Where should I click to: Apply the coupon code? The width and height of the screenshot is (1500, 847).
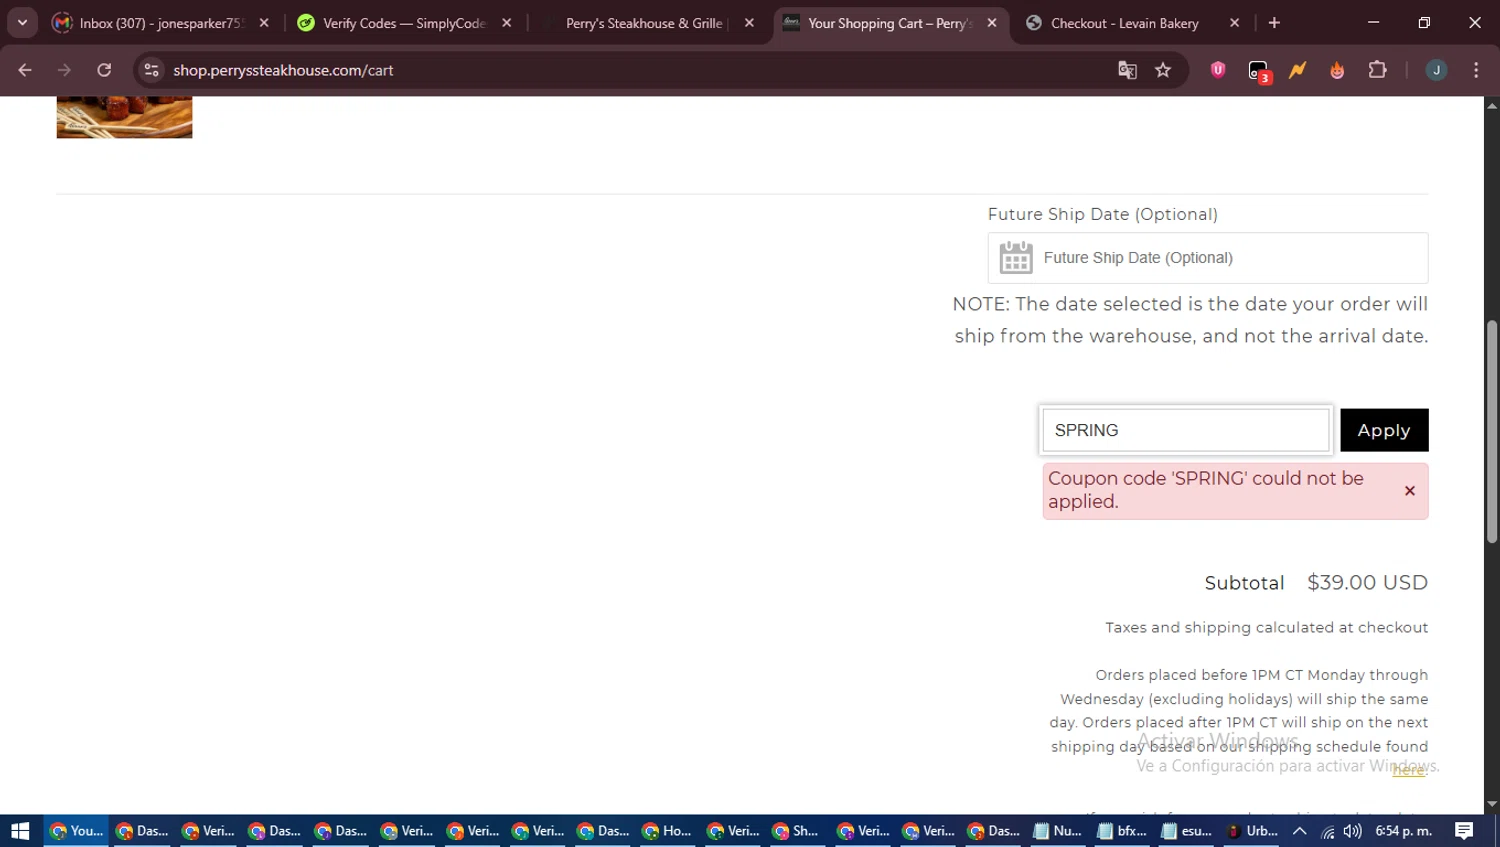tap(1384, 430)
